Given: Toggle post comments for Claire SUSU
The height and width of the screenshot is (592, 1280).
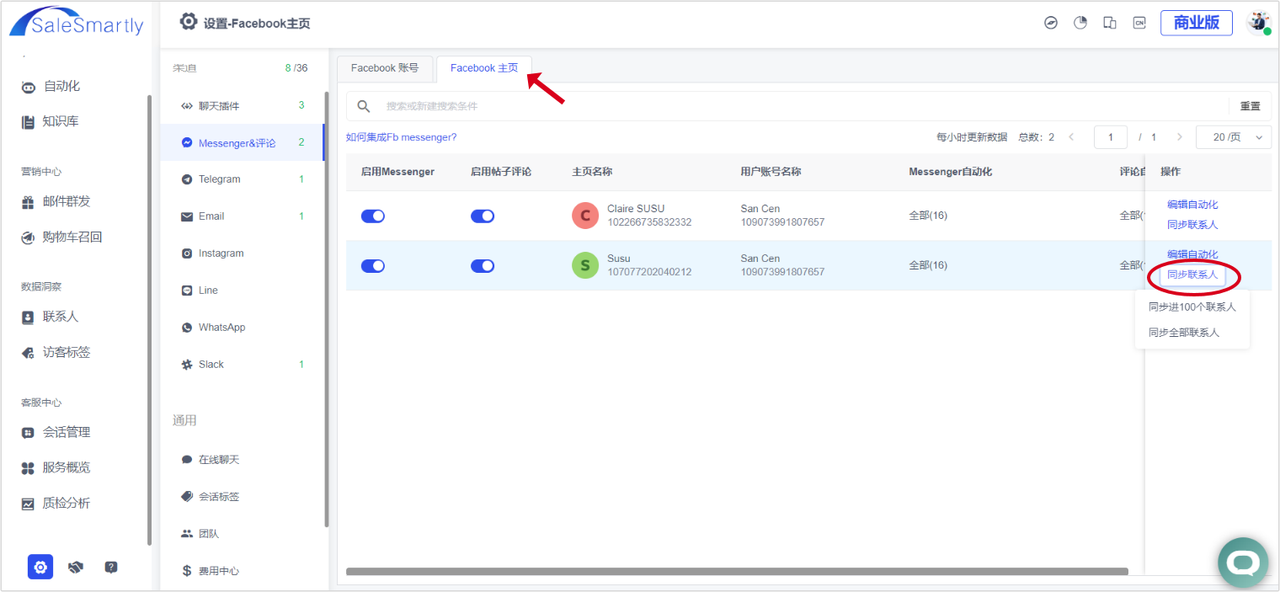Looking at the screenshot, I should coord(482,216).
